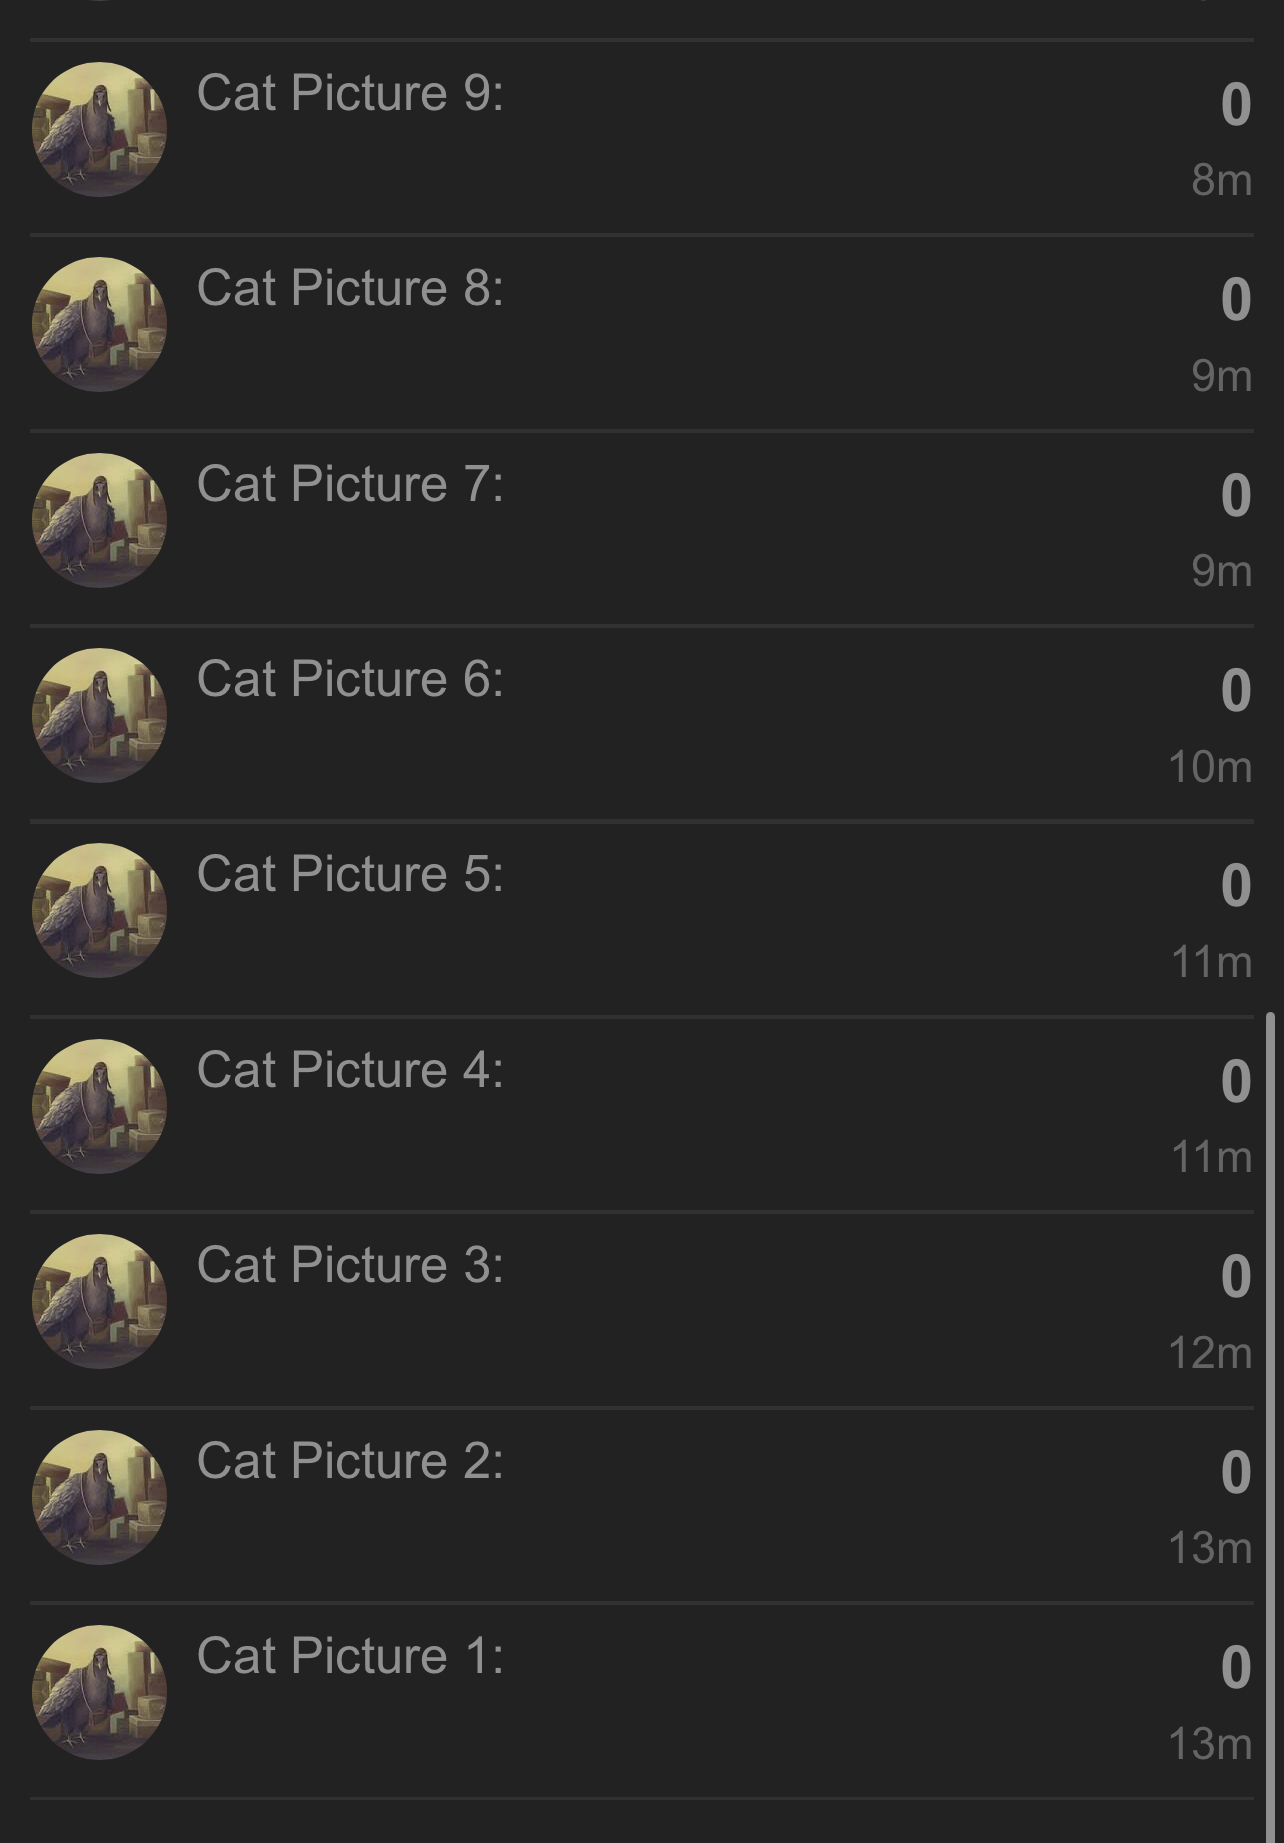Open the Cat Picture 1 title text
The width and height of the screenshot is (1284, 1843).
tap(350, 1657)
